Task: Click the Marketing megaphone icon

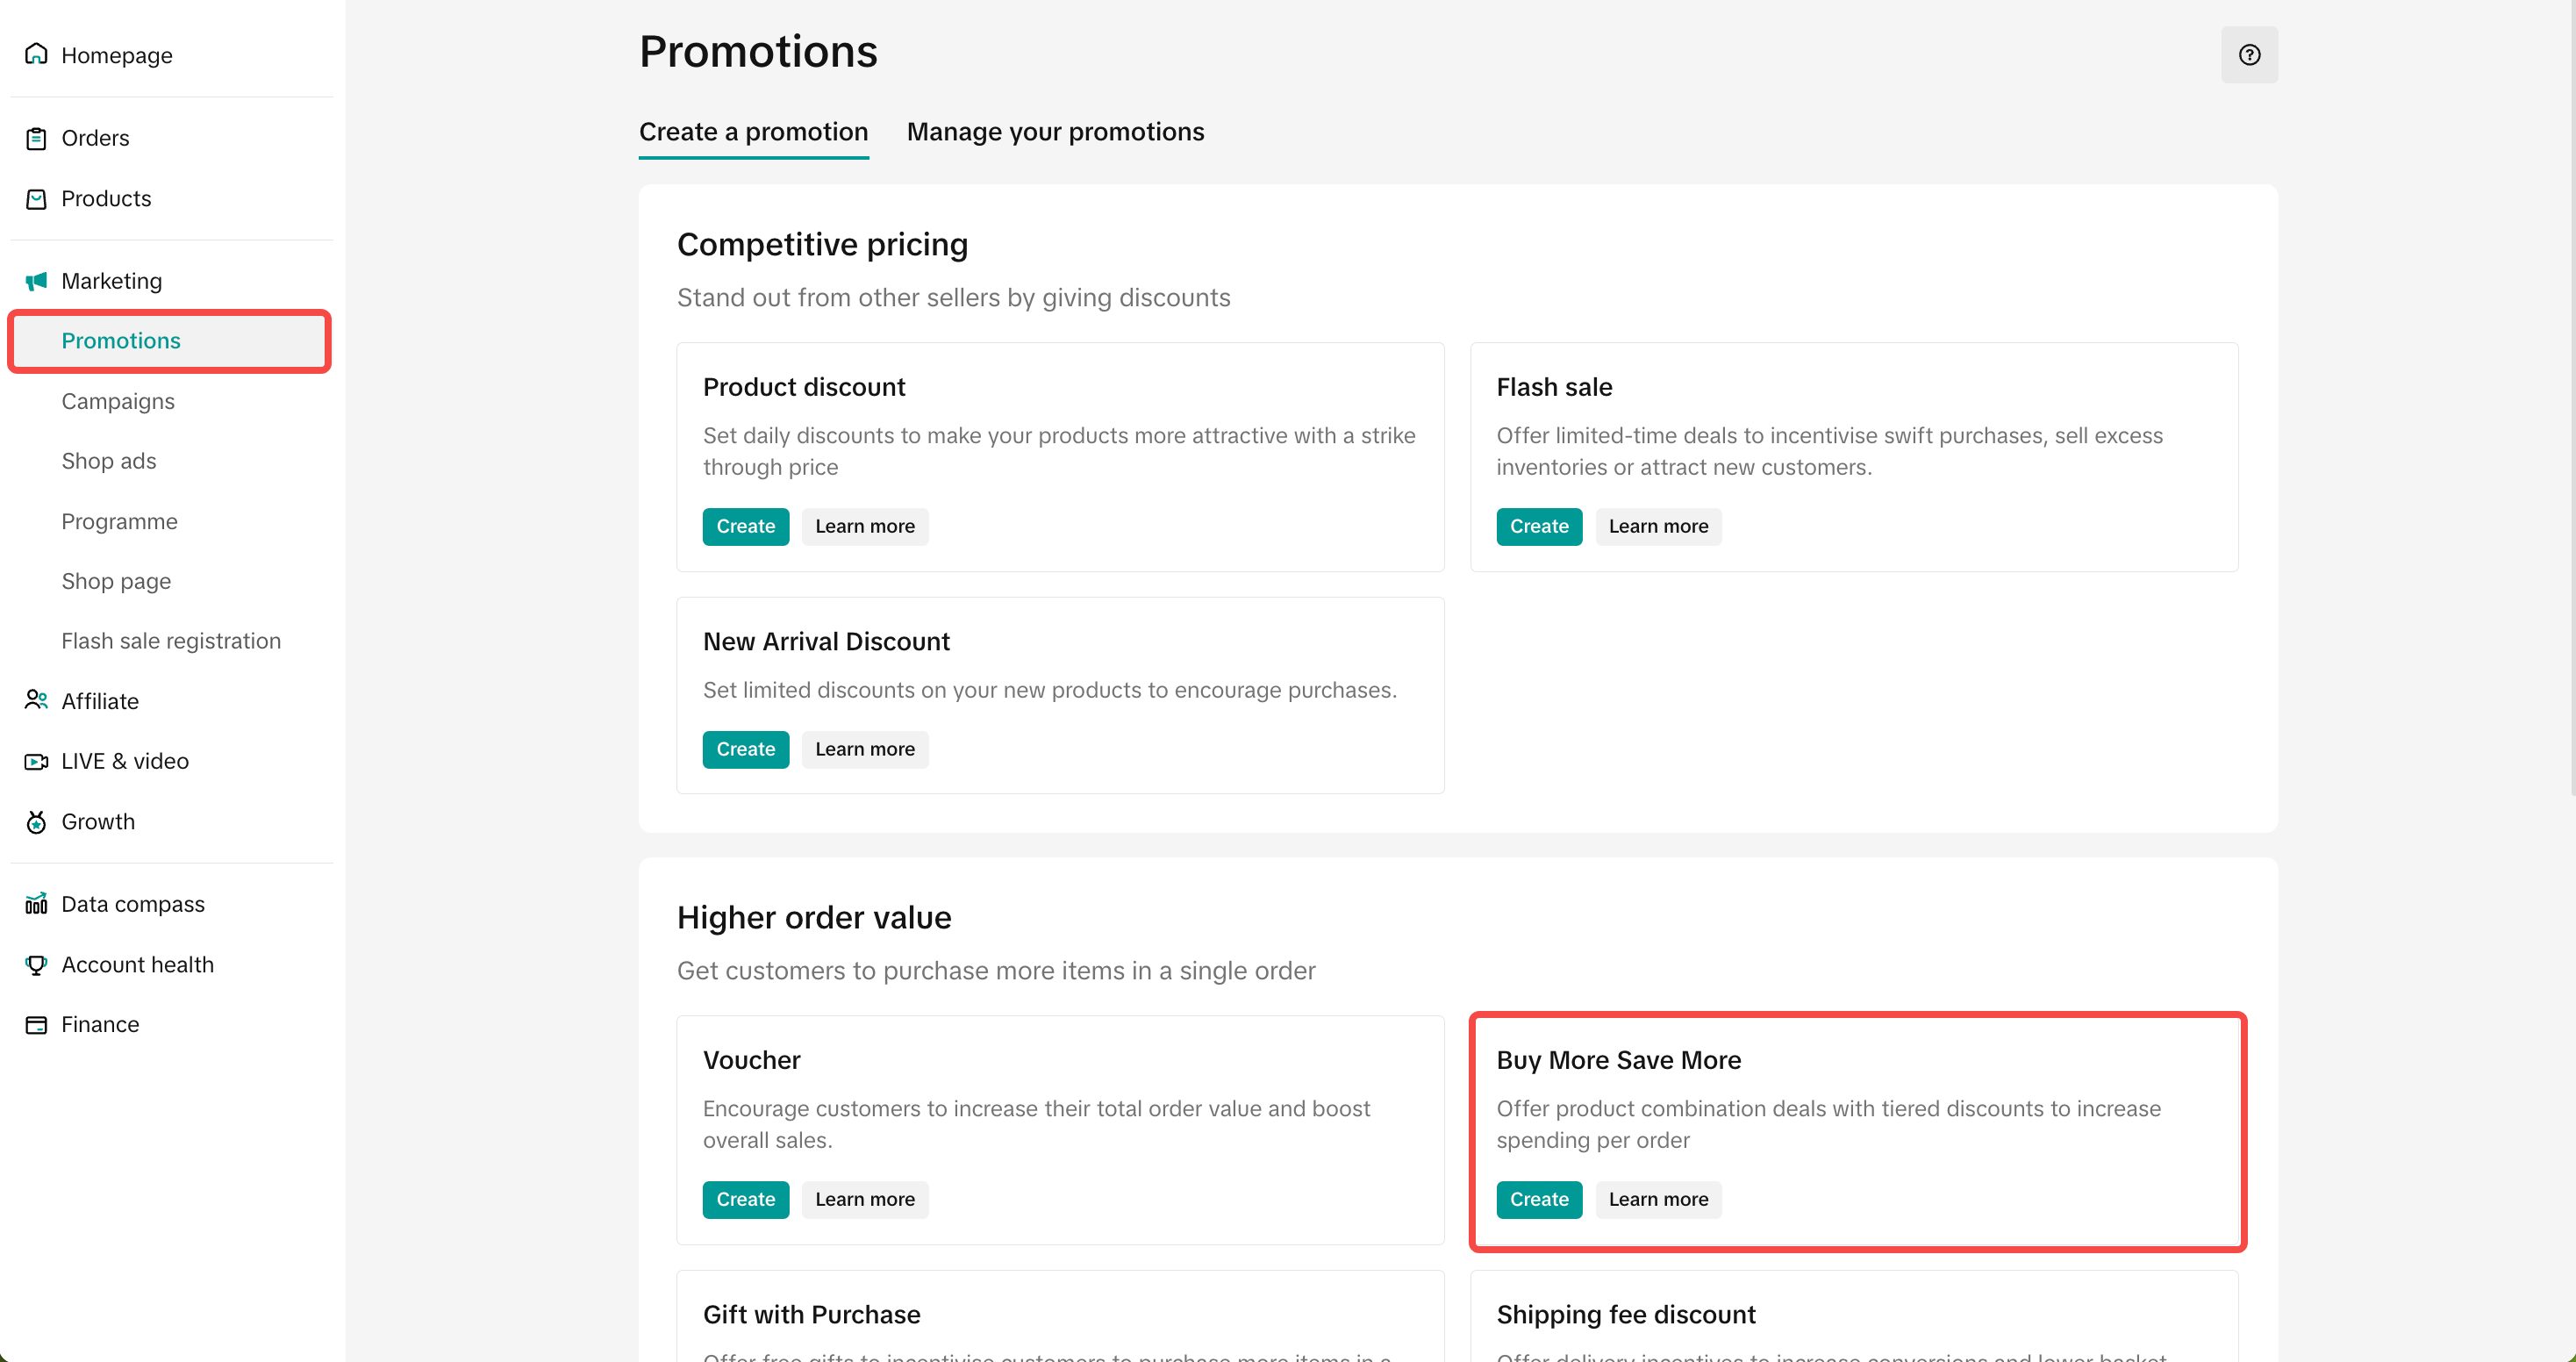Action: pos(36,281)
